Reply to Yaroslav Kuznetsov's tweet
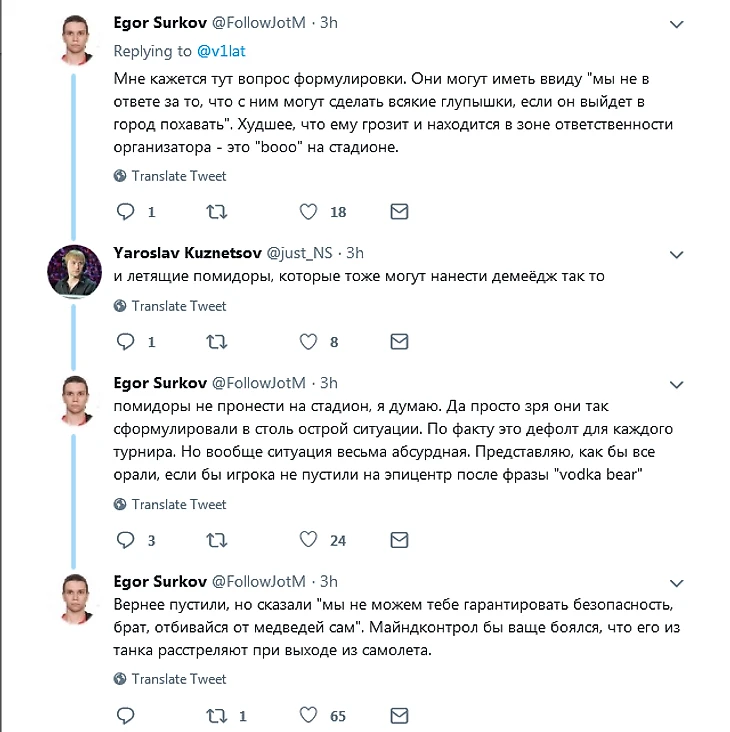The image size is (730, 732). tap(126, 342)
